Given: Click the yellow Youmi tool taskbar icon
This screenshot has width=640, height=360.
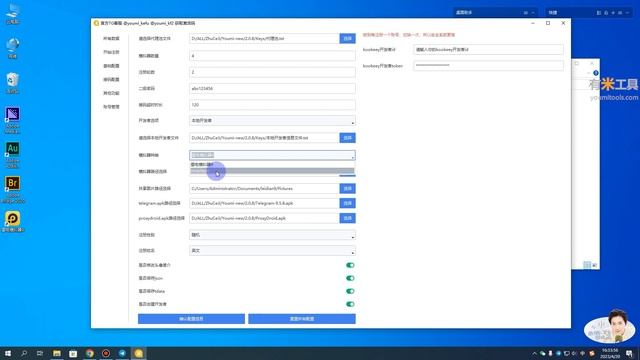Looking at the screenshot, I should click(138, 353).
